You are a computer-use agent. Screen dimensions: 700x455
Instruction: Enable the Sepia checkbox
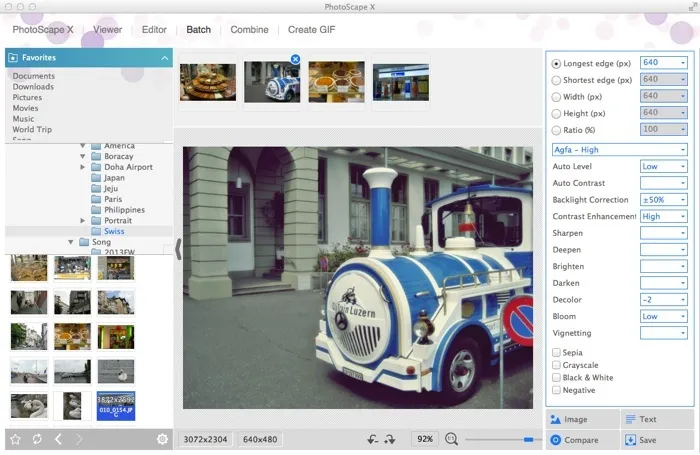click(557, 352)
